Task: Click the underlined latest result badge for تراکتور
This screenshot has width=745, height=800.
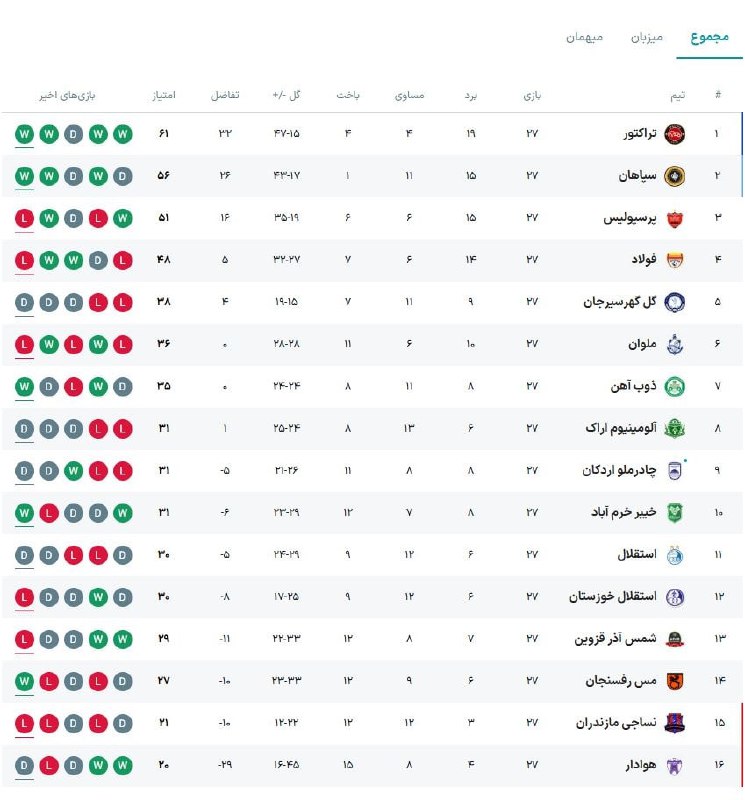Action: pyautogui.click(x=24, y=134)
